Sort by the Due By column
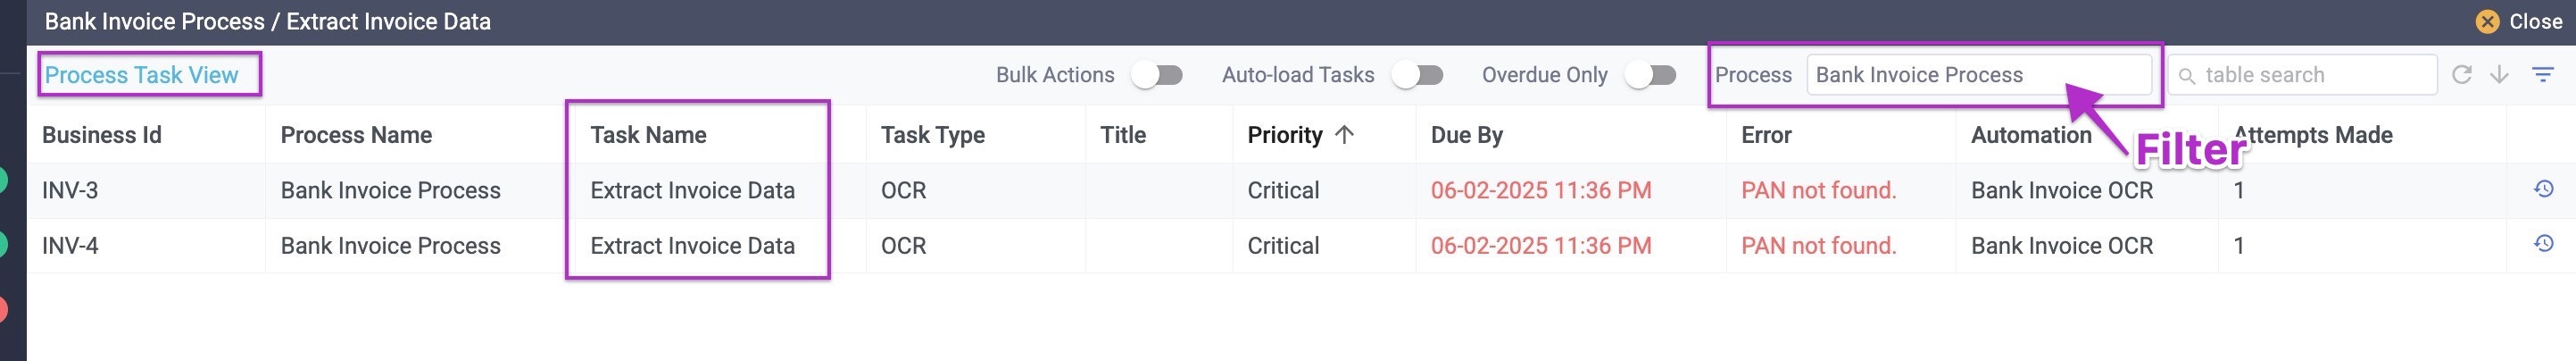The width and height of the screenshot is (2576, 361). coord(1466,135)
